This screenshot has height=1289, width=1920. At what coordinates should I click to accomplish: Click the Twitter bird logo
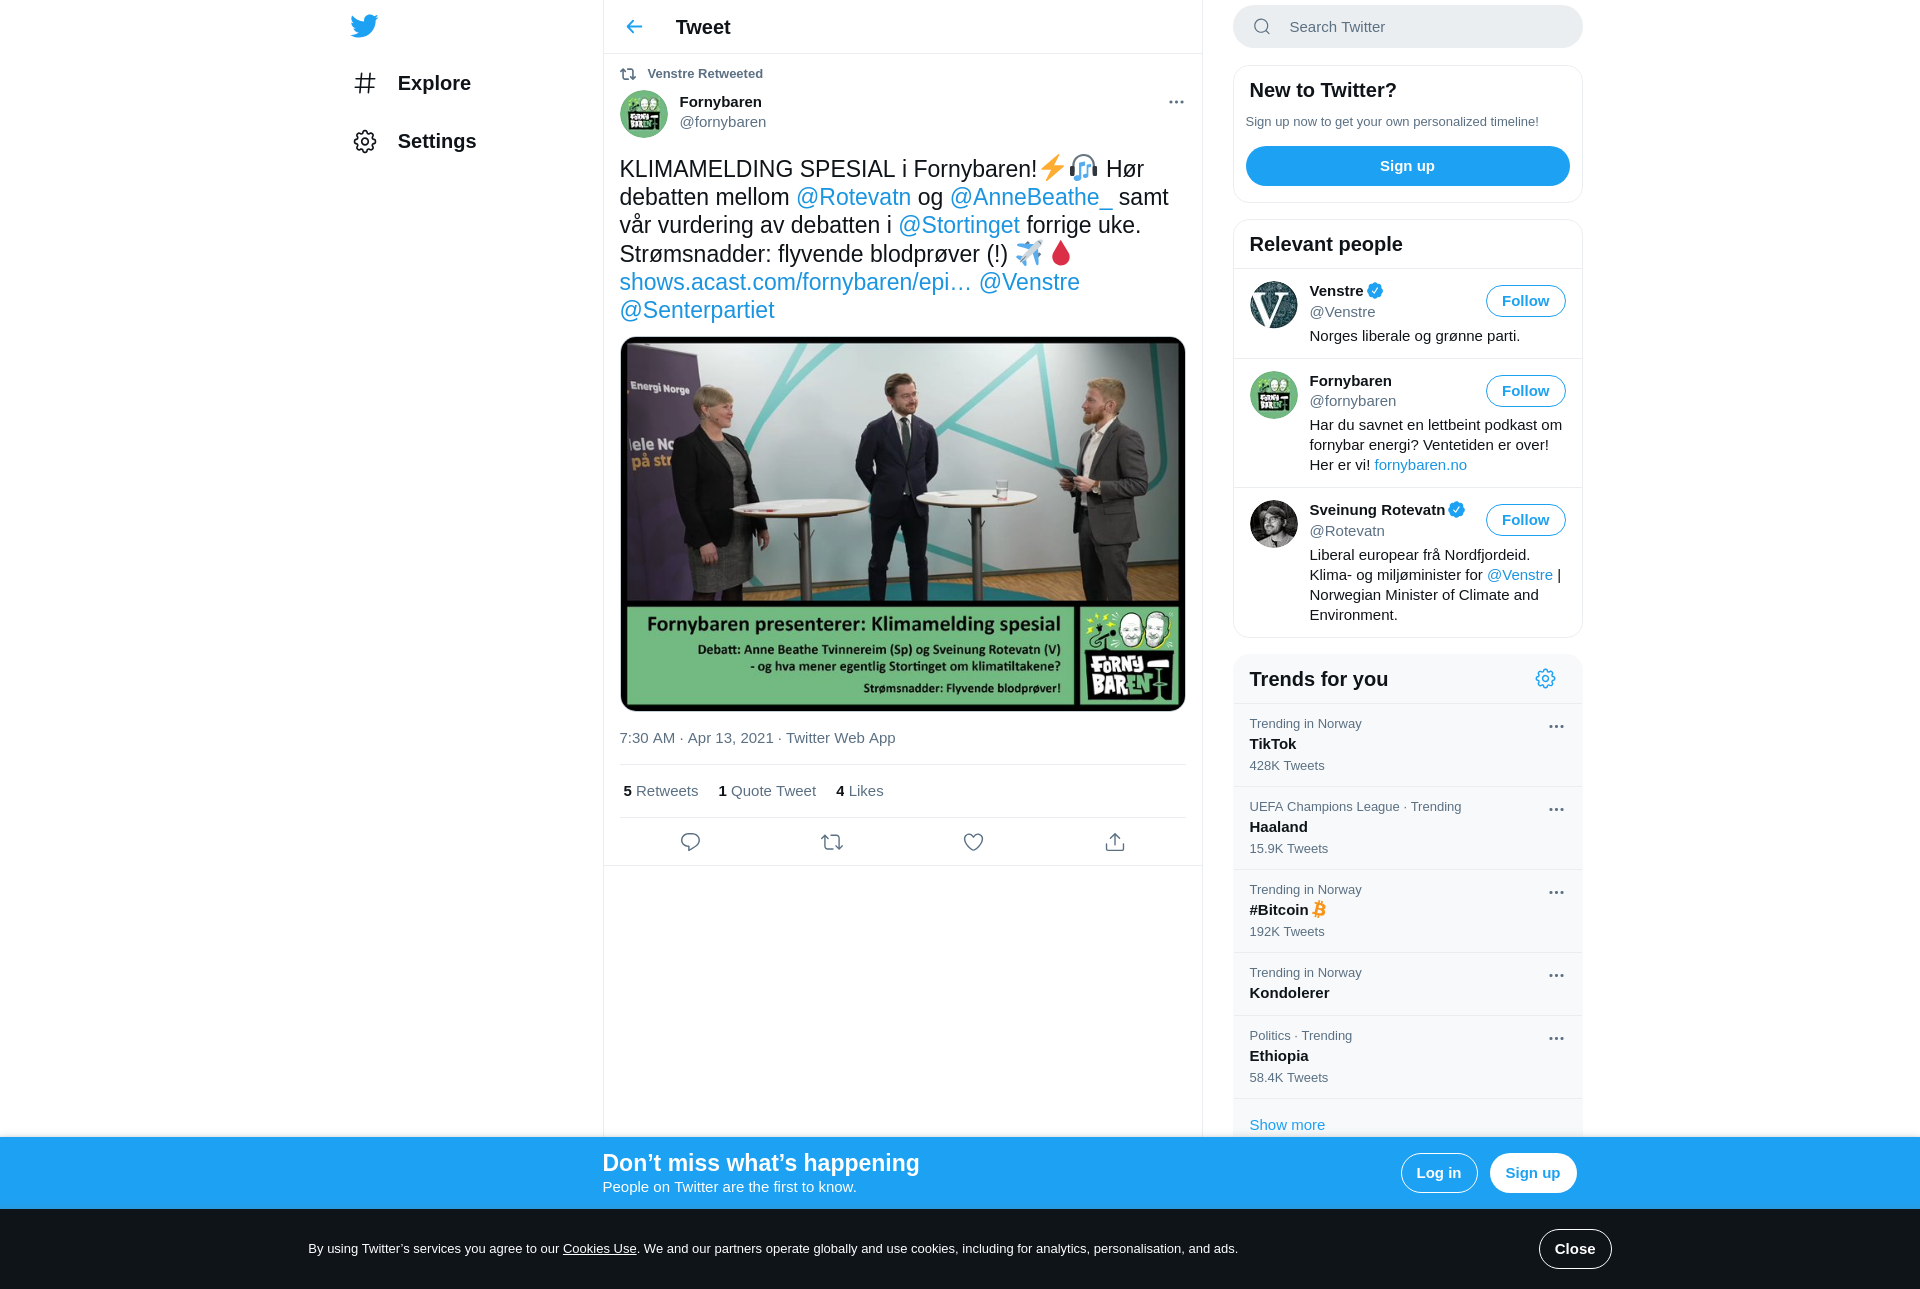[x=364, y=26]
